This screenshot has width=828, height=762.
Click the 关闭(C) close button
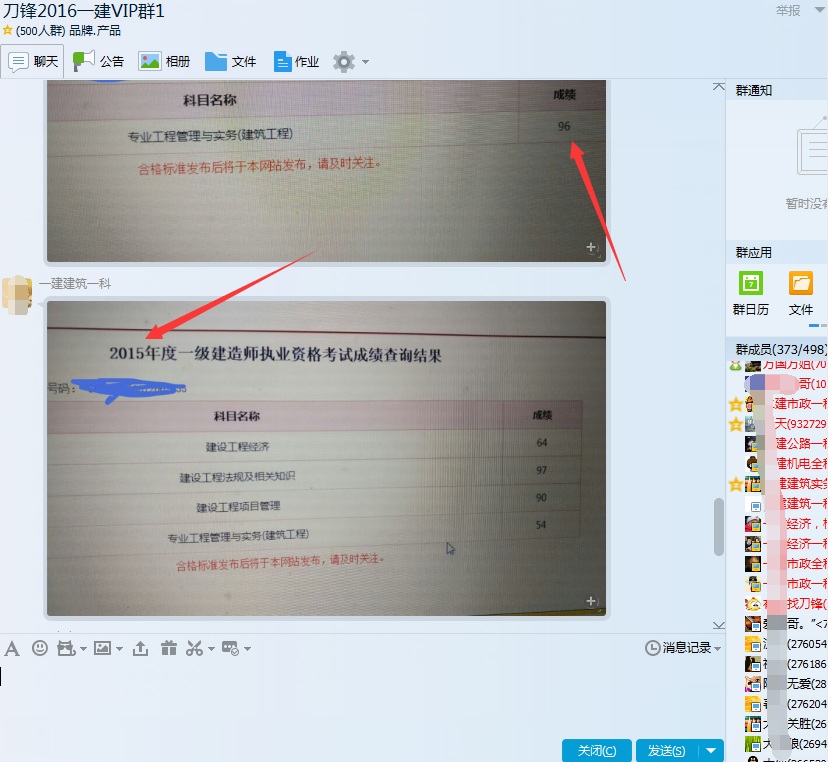click(x=597, y=750)
